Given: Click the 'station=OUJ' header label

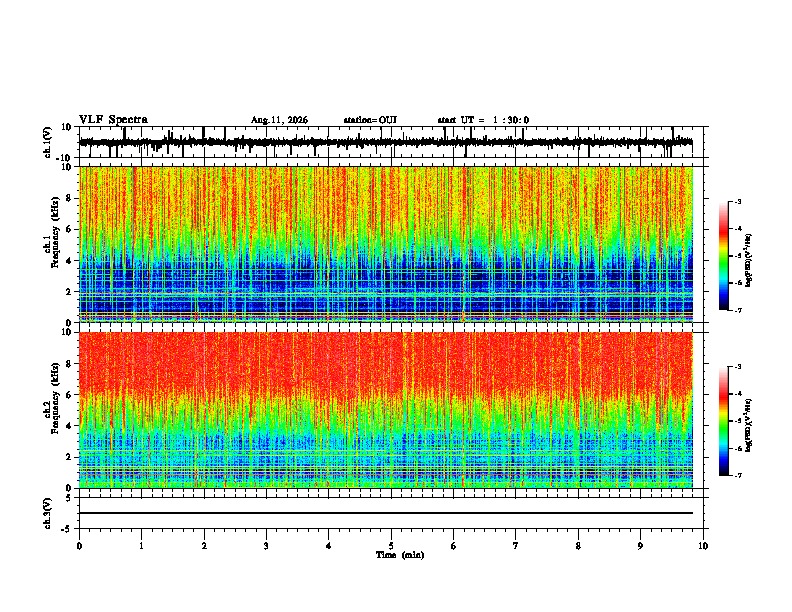Looking at the screenshot, I should click(x=370, y=120).
